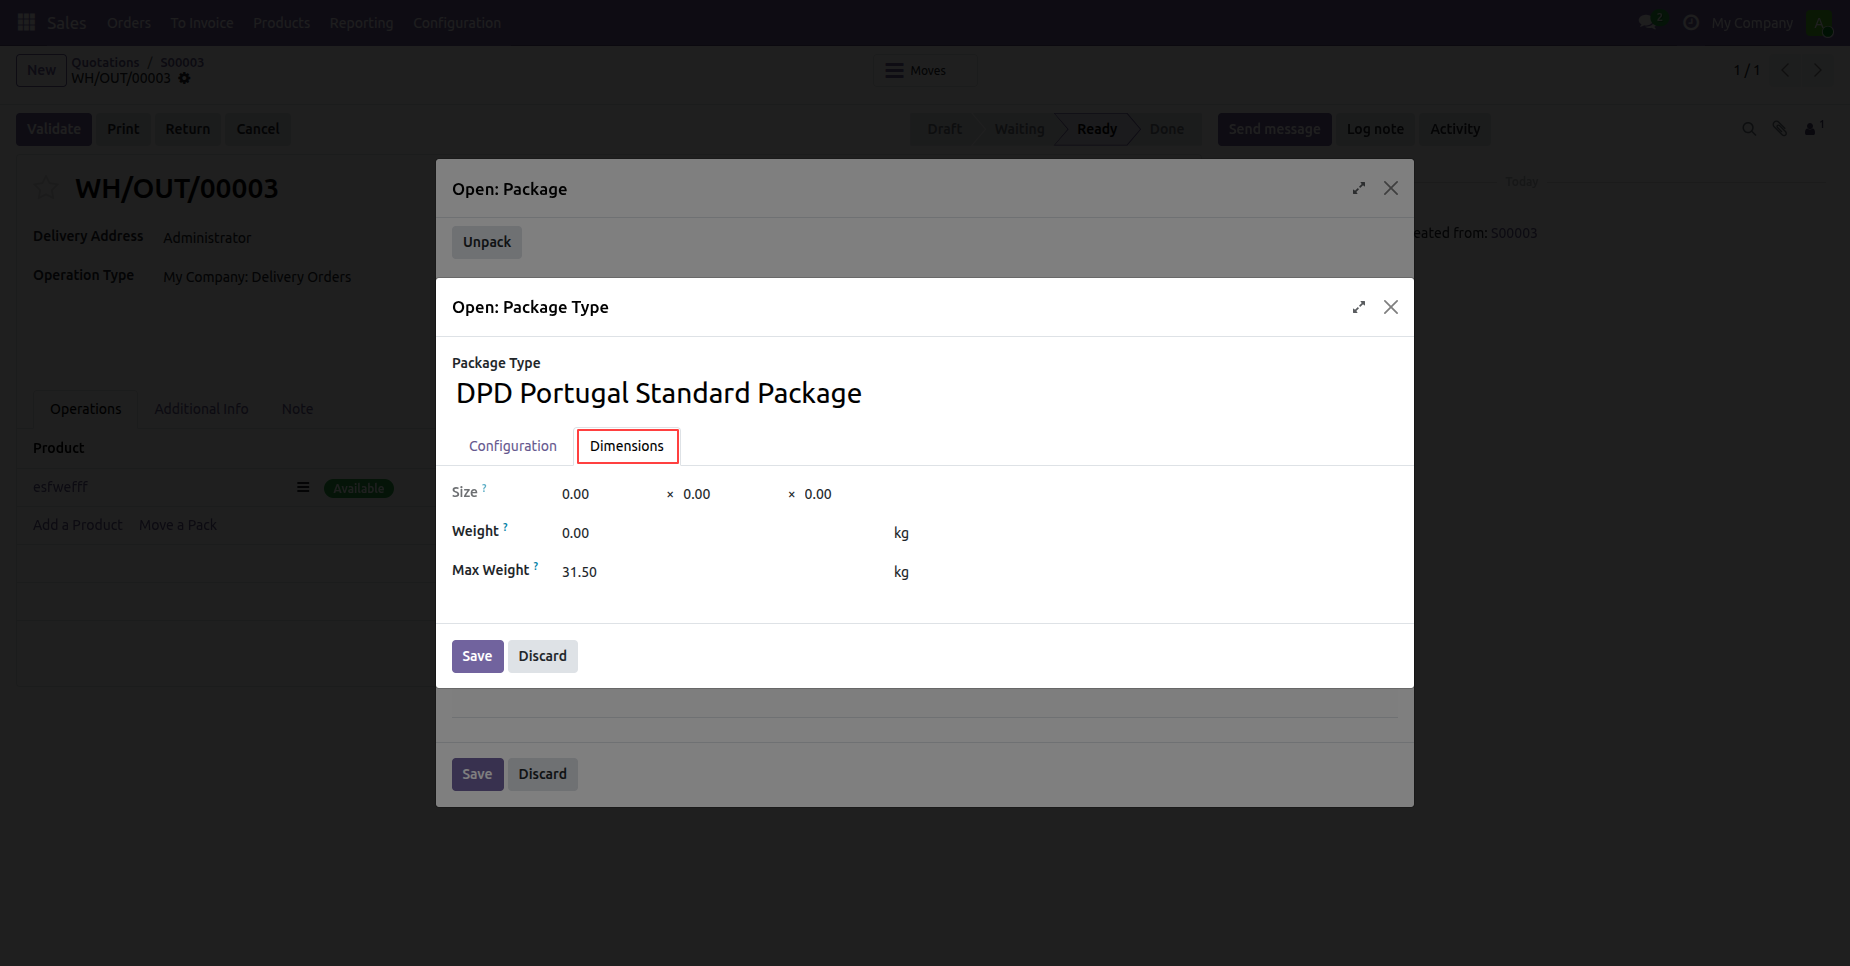Open the Orders menu
1850x966 pixels.
point(129,23)
